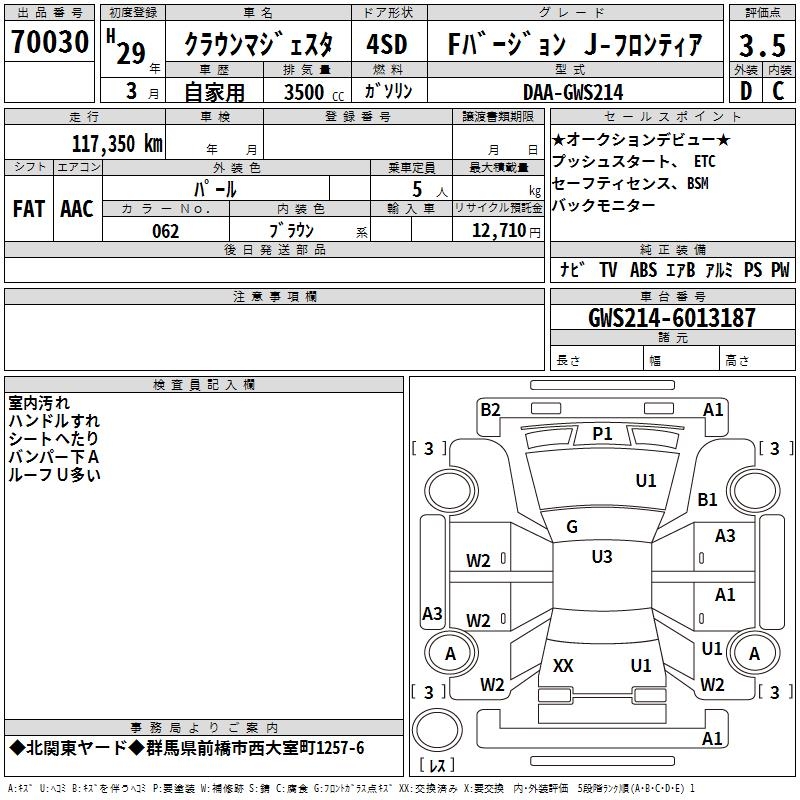800x800 pixels.
Task: Select the P1 mark on the diagram
Action: pos(602,434)
